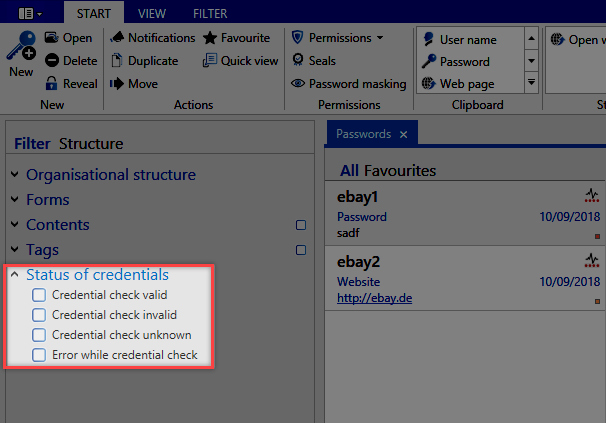Switch to the VIEW ribbon tab
Image resolution: width=606 pixels, height=423 pixels.
point(152,14)
